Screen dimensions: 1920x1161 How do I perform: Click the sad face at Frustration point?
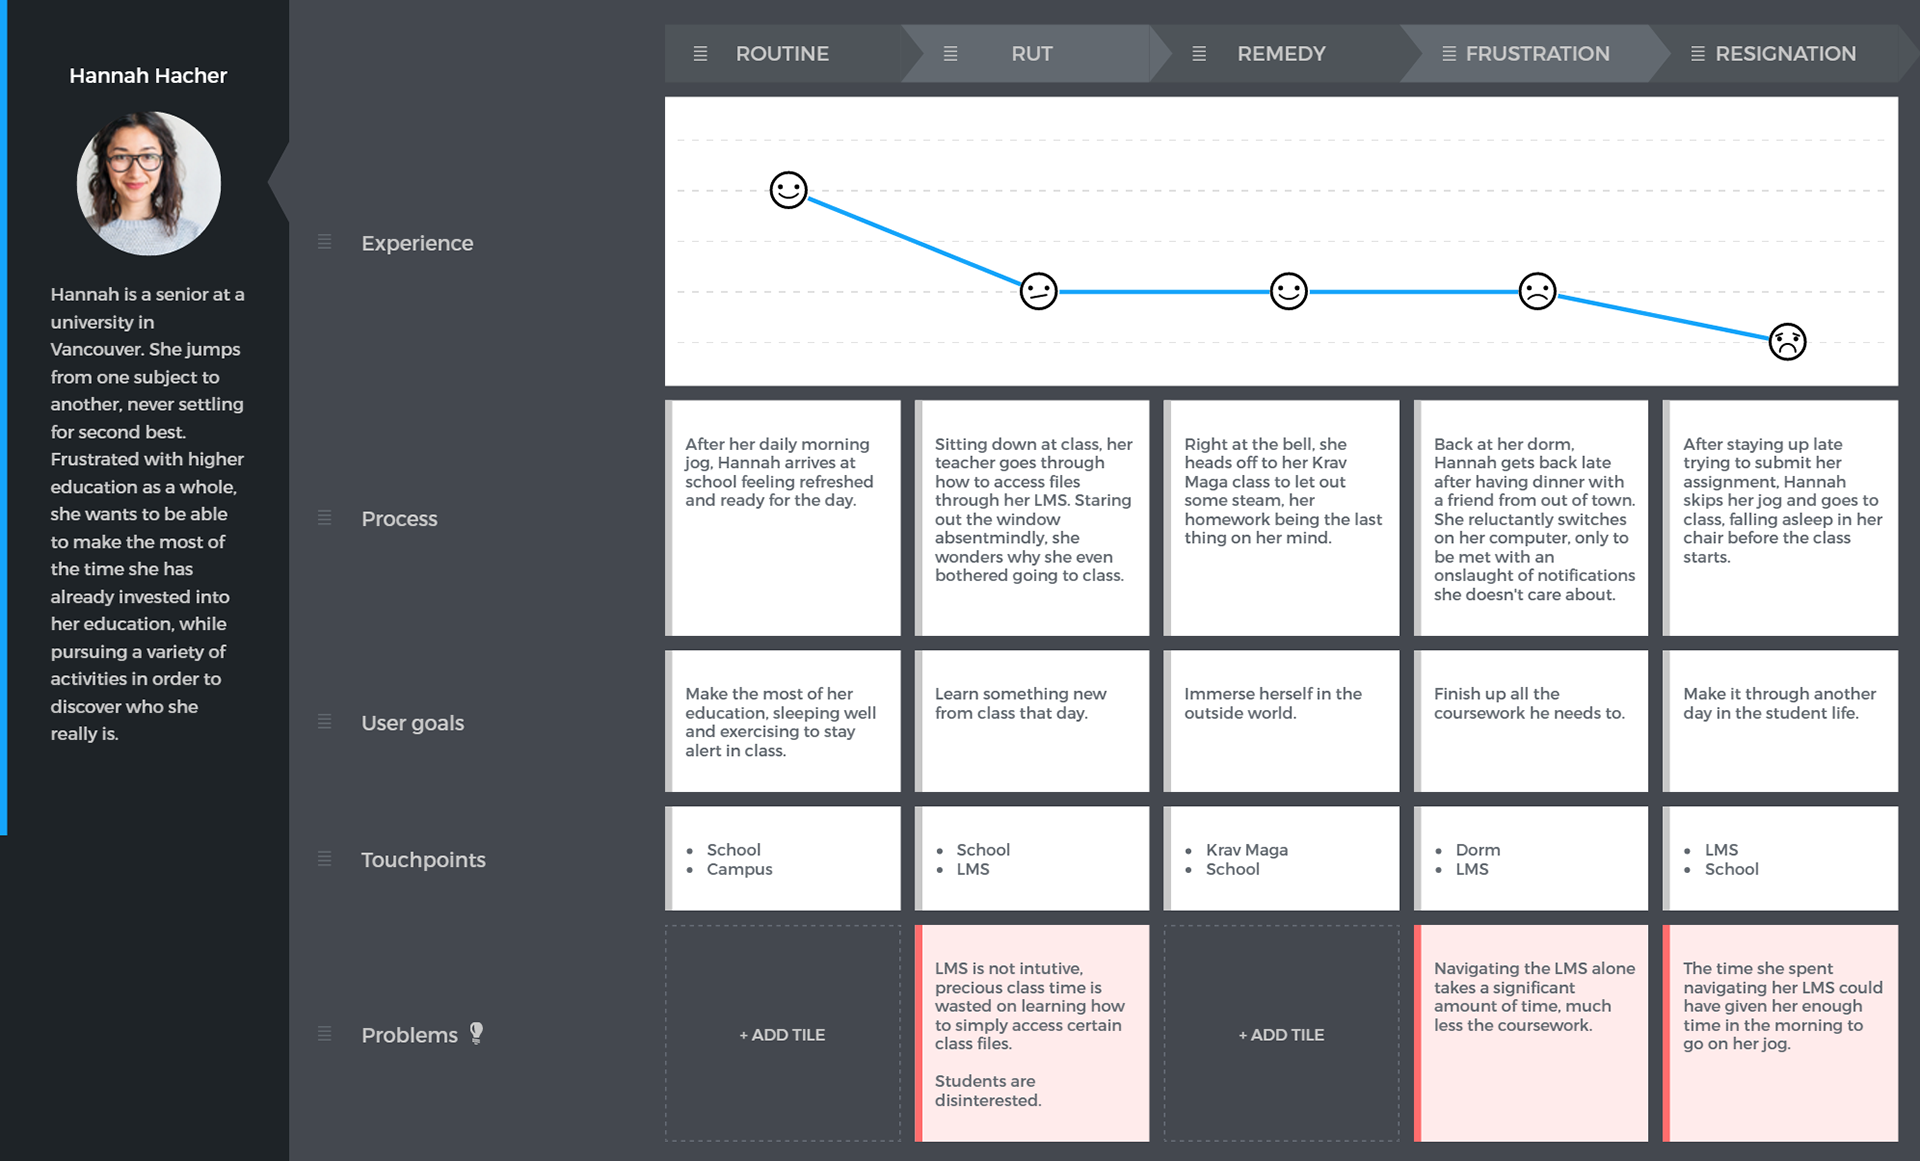(x=1537, y=291)
